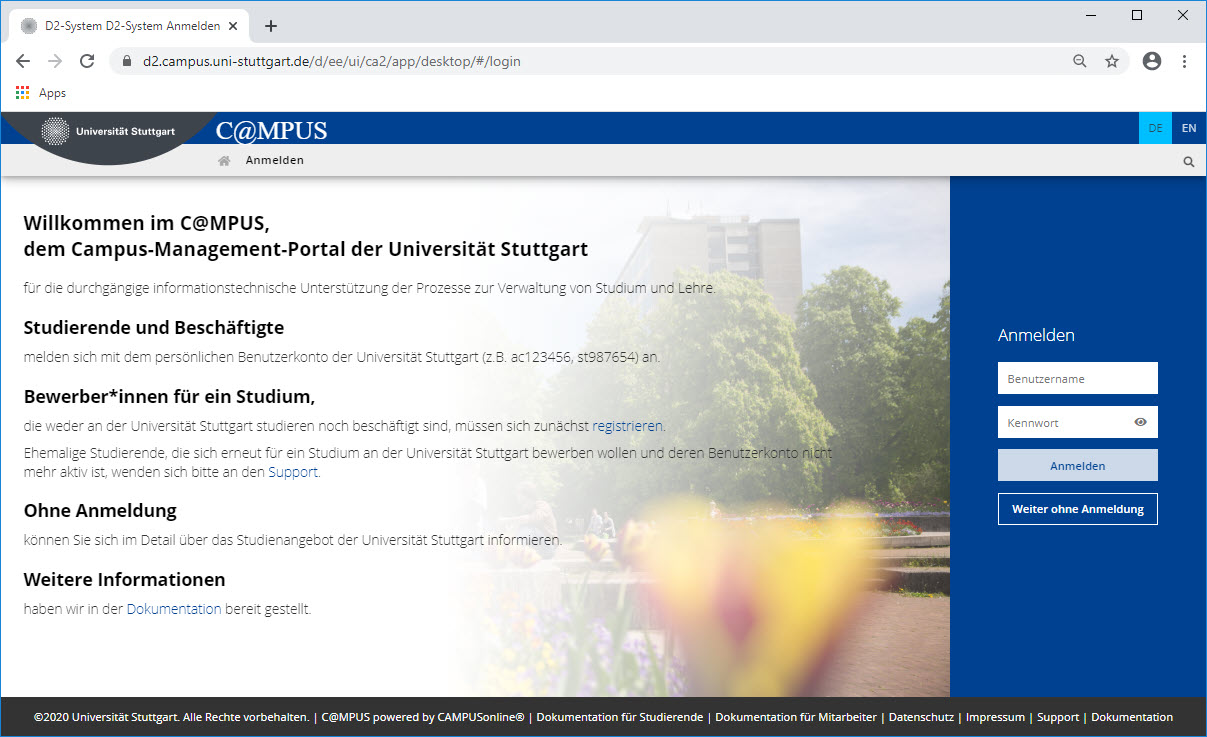
Task: Click the Studierende und Beschäftigte heading
Action: point(154,327)
